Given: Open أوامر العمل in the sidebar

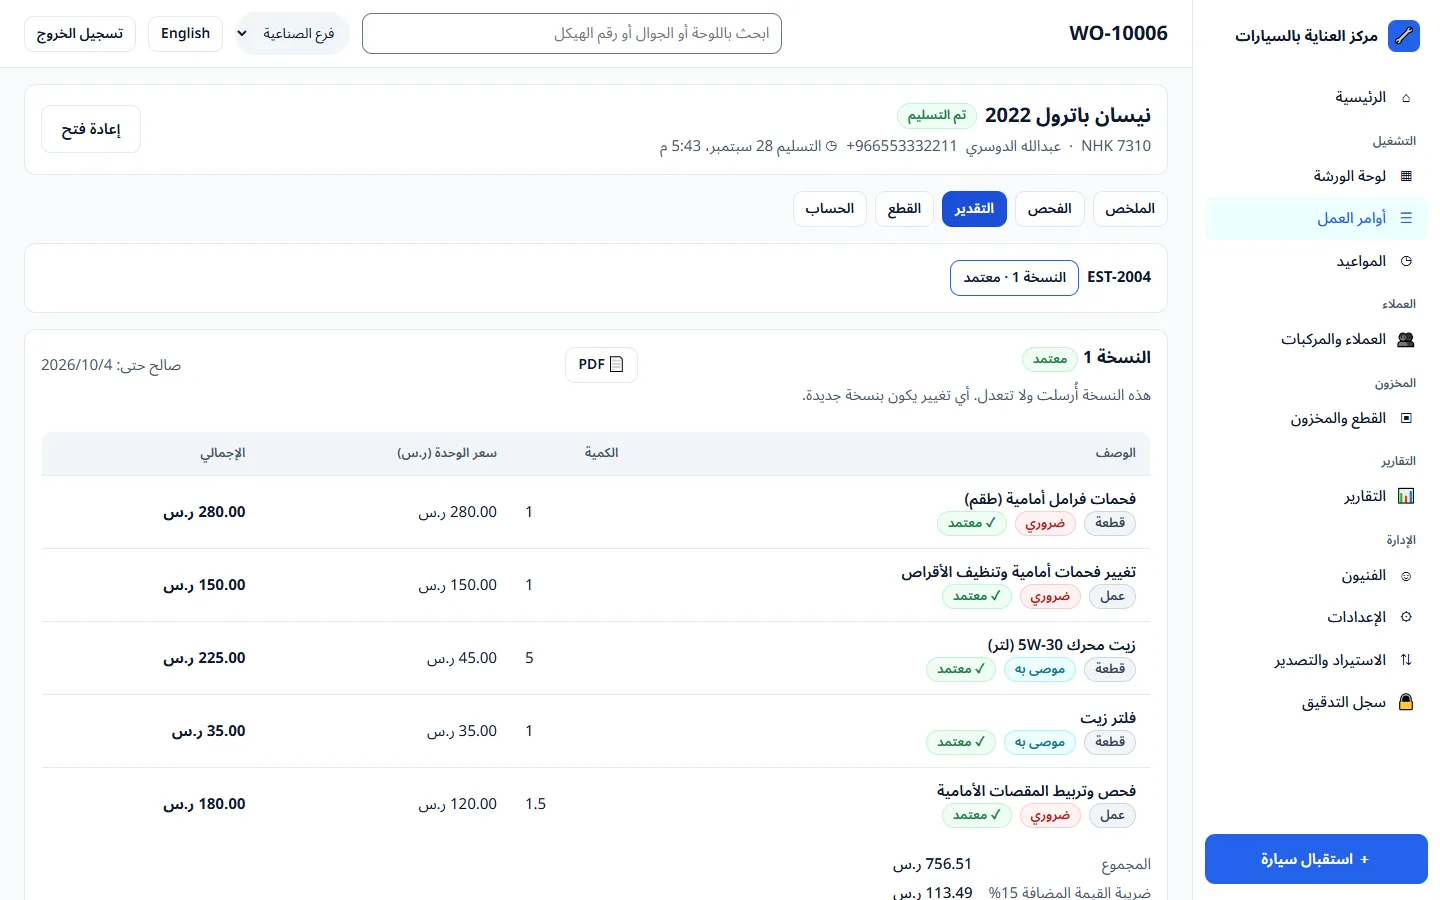Looking at the screenshot, I should point(1316,218).
